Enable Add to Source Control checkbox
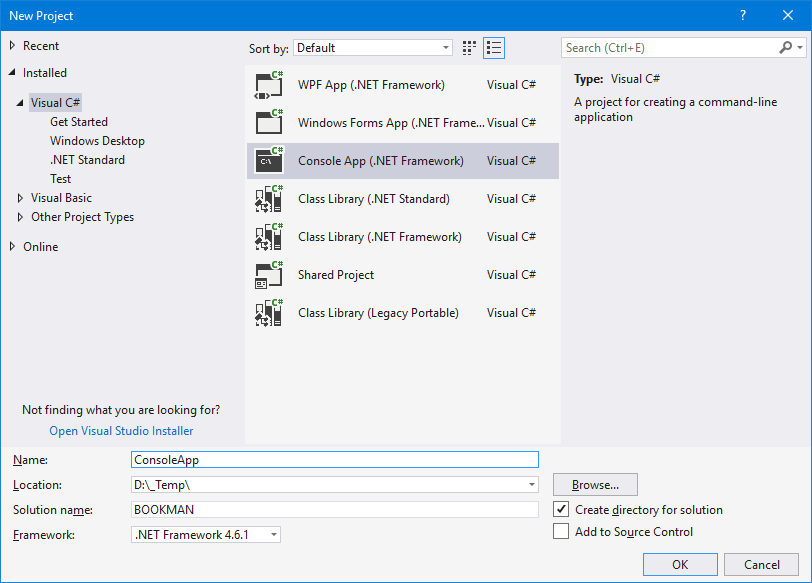 point(561,532)
